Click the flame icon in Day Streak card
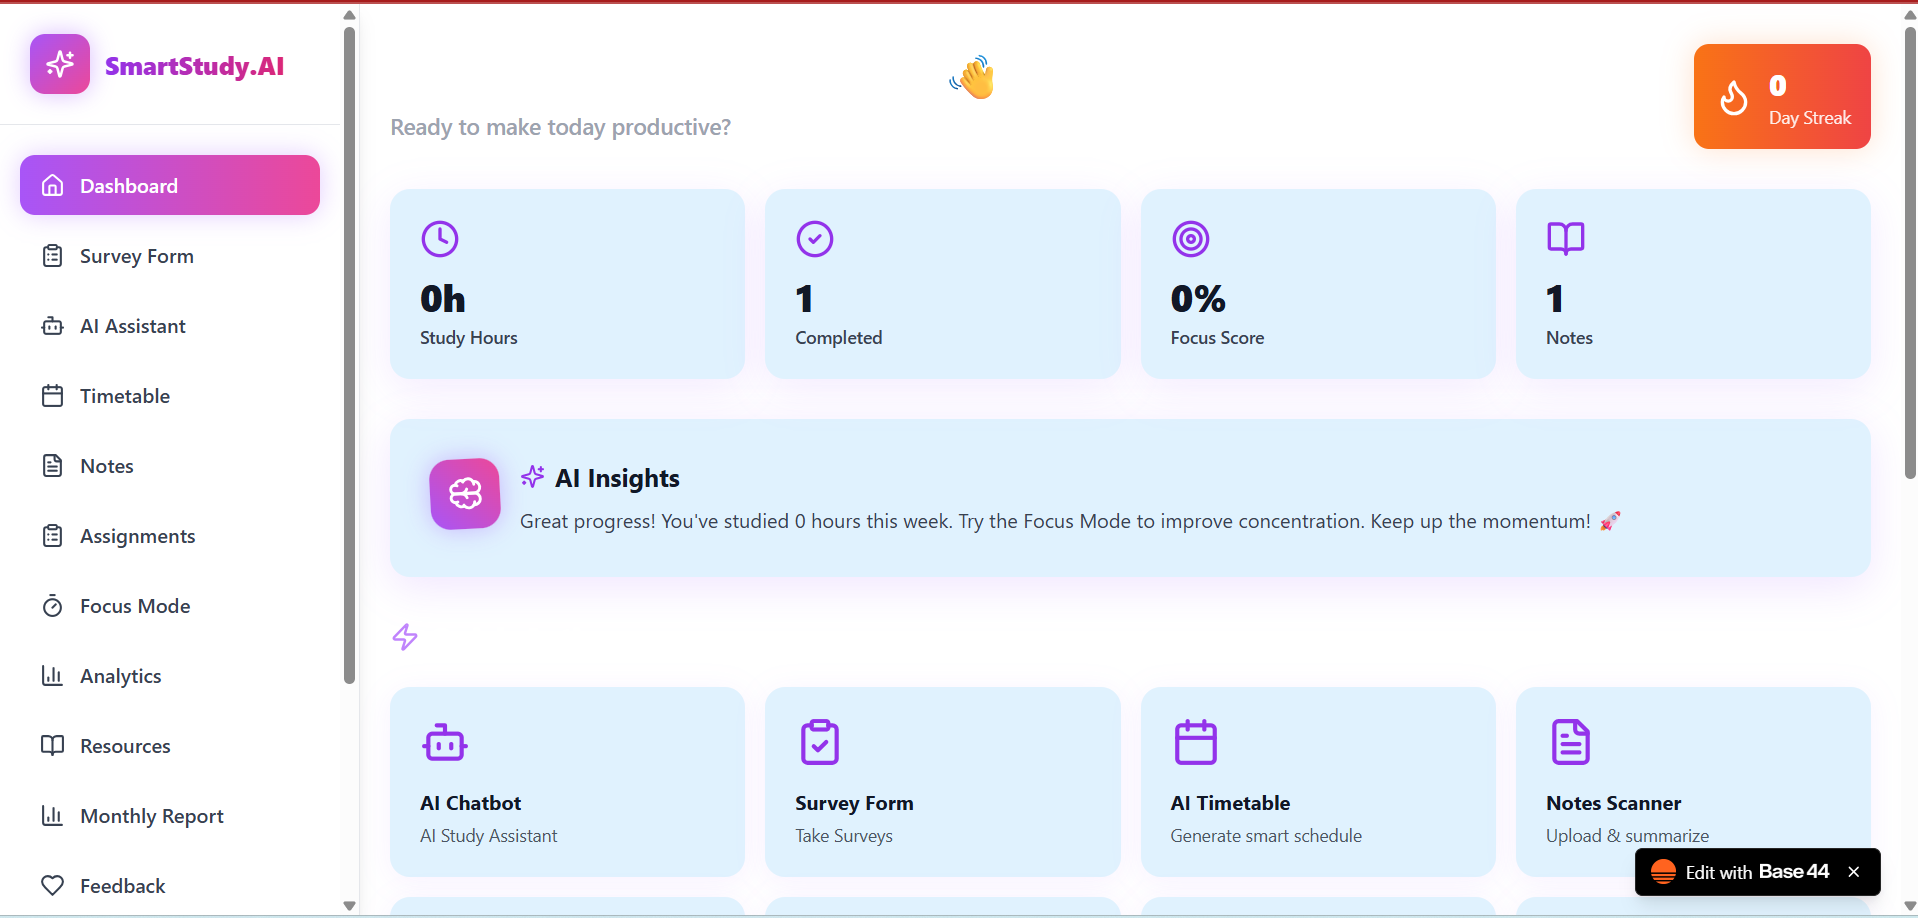Image resolution: width=1918 pixels, height=918 pixels. (1734, 97)
